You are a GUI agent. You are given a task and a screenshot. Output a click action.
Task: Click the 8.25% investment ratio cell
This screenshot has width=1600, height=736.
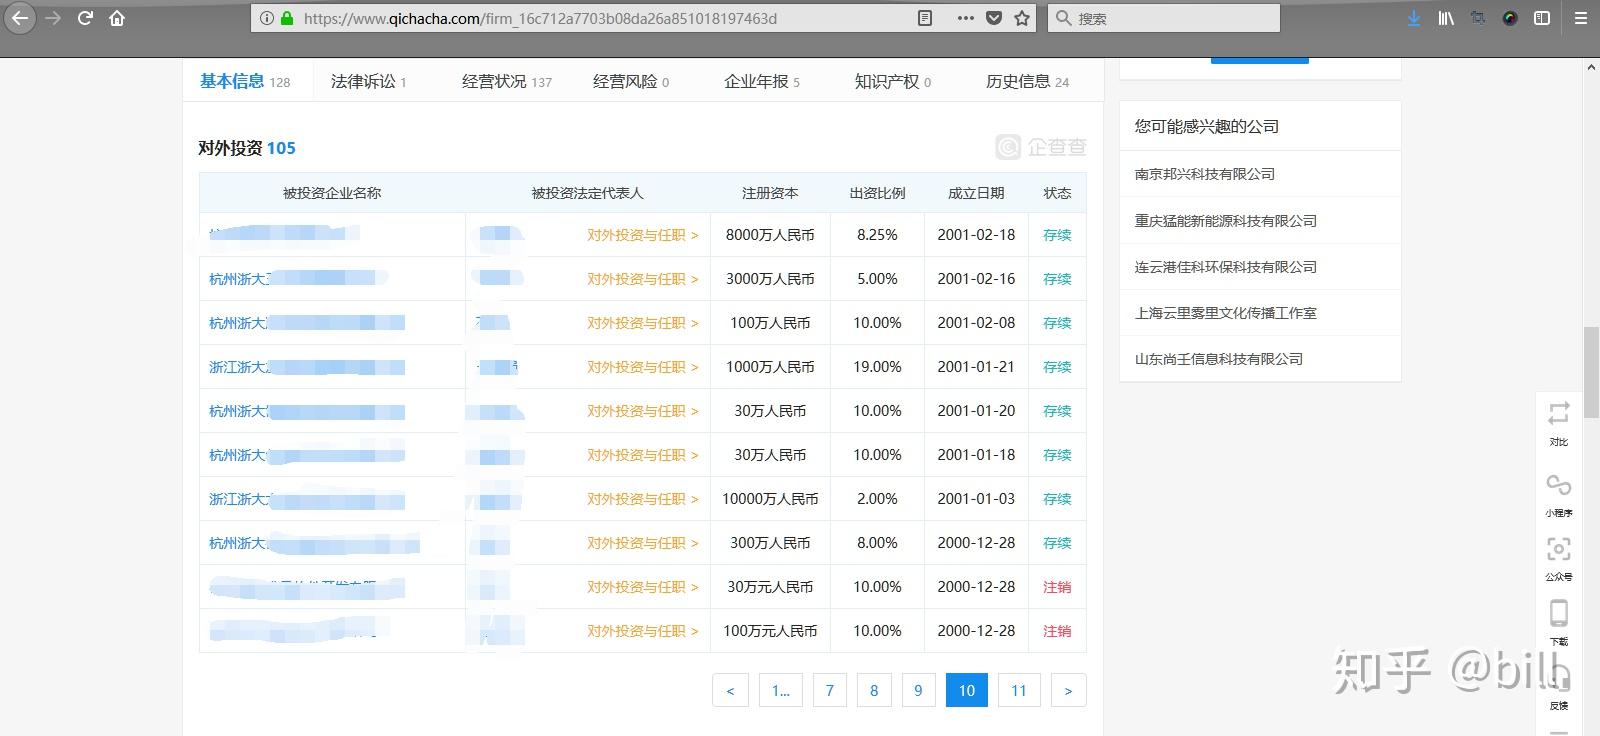point(877,235)
